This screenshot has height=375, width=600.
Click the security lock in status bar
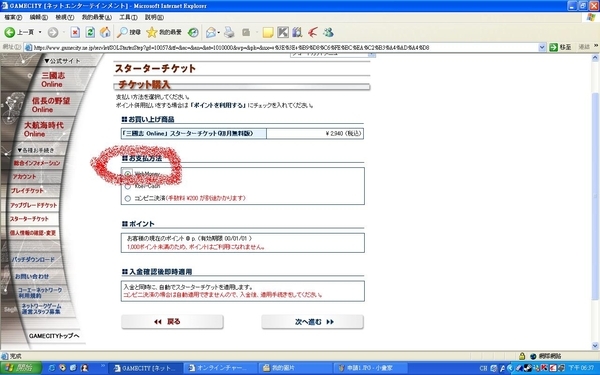point(522,356)
